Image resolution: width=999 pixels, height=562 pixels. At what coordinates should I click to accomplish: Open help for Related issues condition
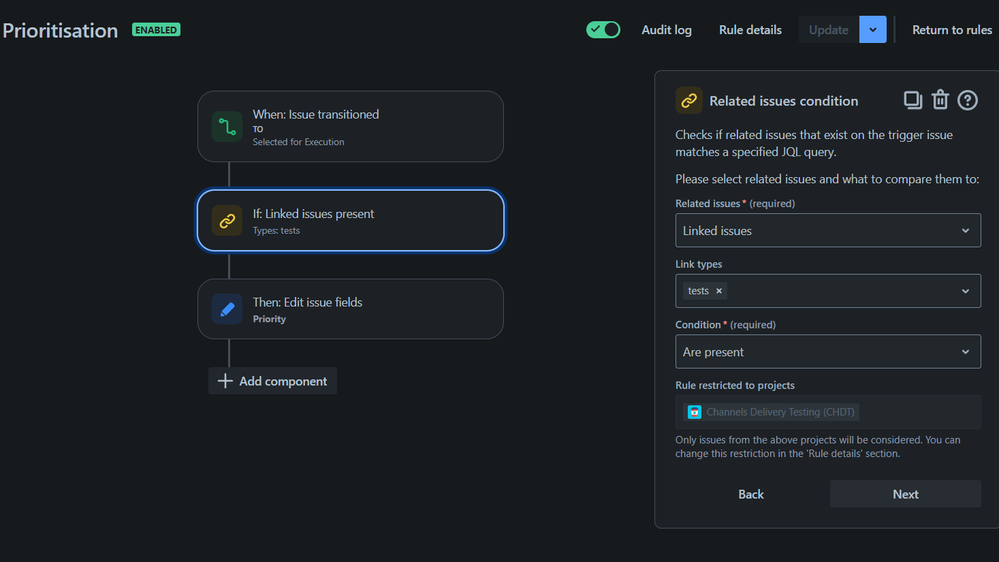pos(967,100)
